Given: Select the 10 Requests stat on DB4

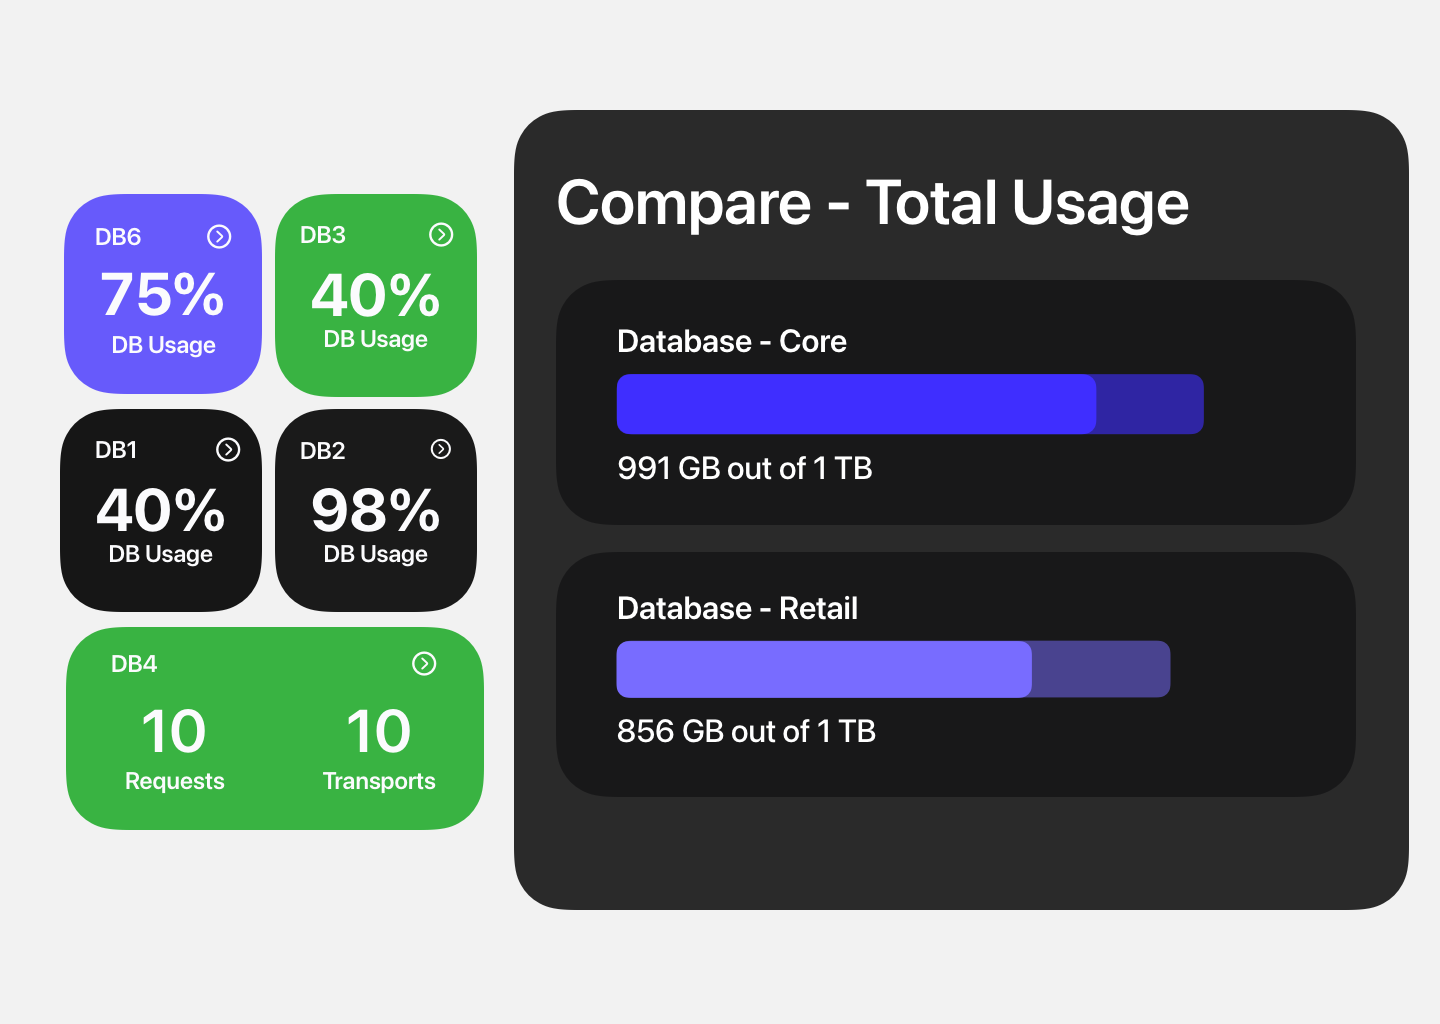Looking at the screenshot, I should tap(174, 748).
